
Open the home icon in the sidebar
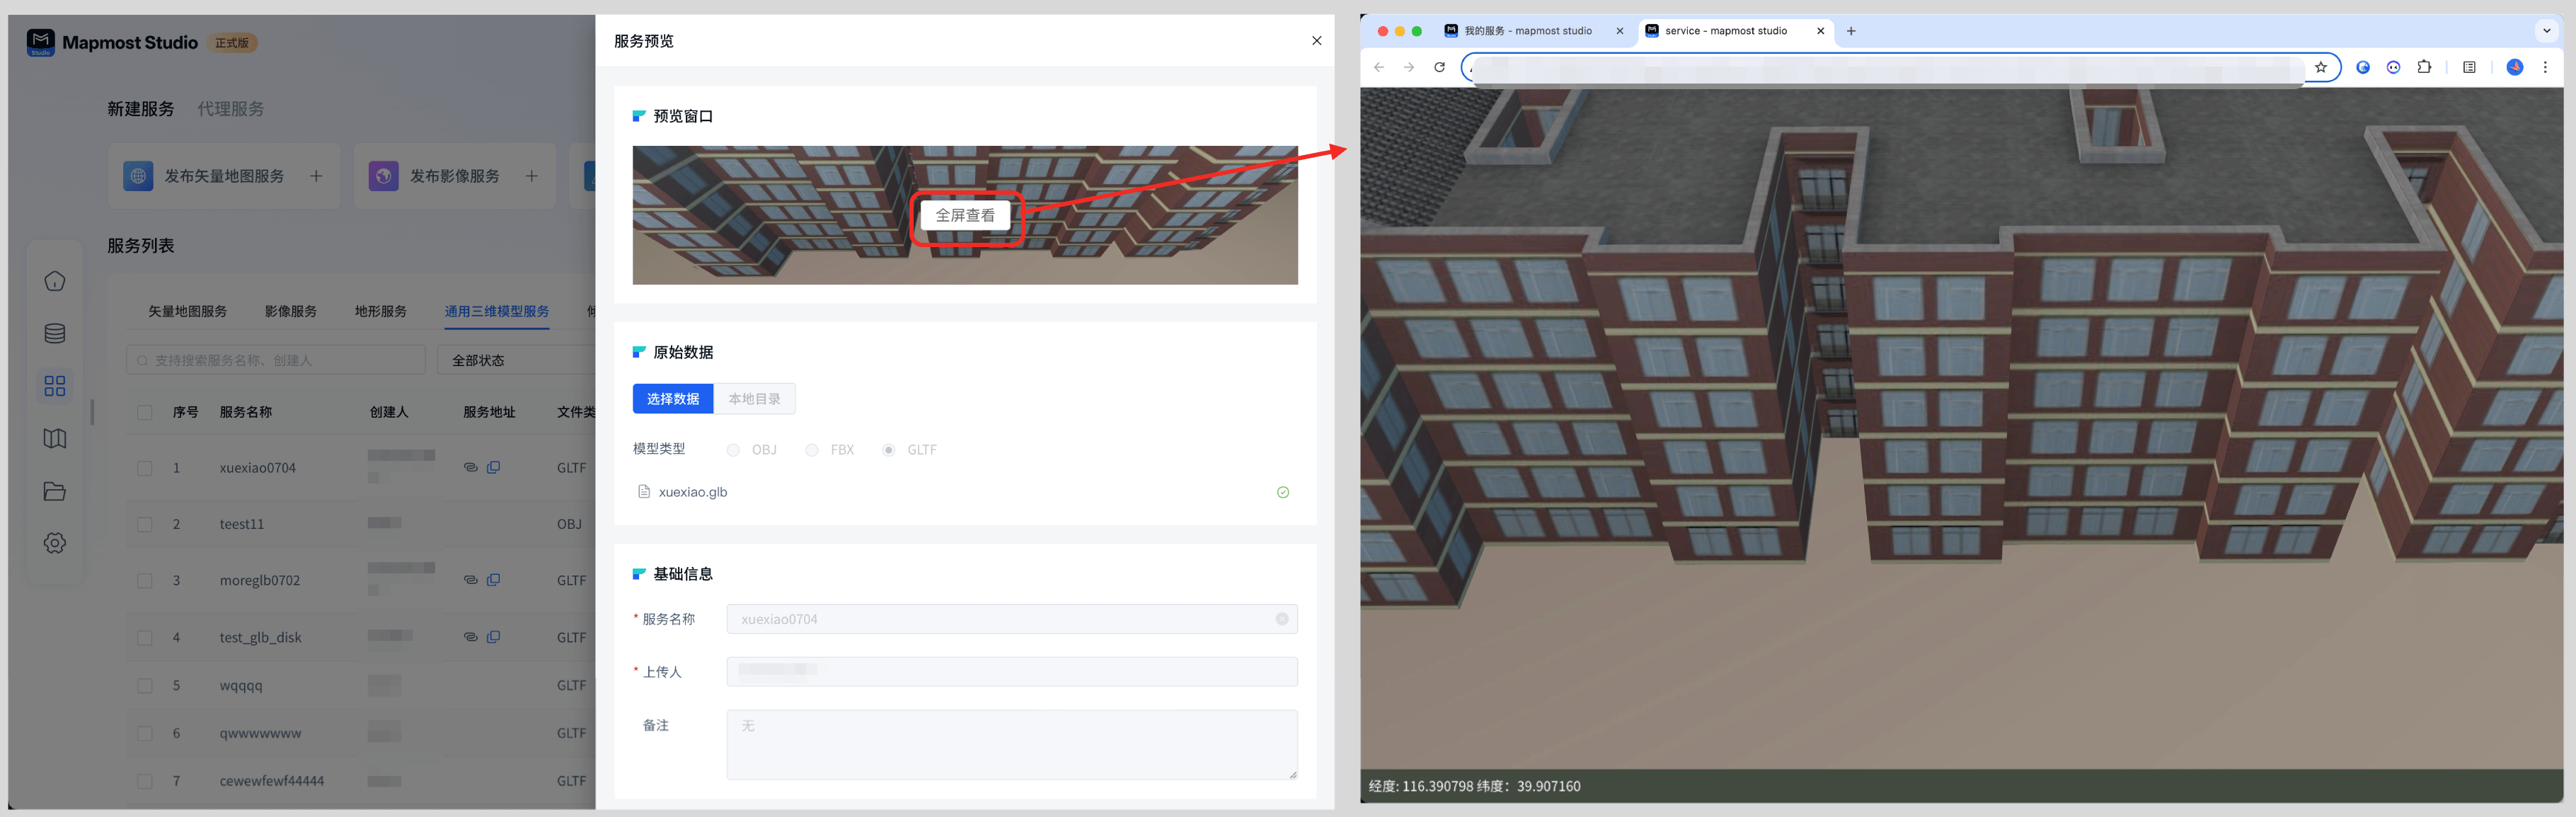coord(55,281)
